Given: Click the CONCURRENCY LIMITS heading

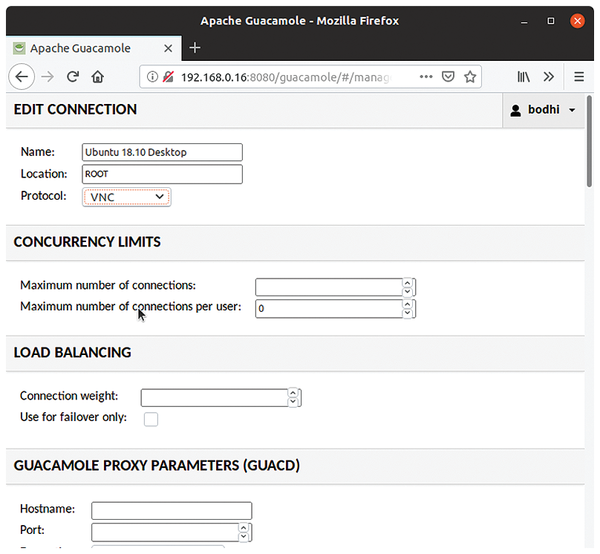Looking at the screenshot, I should point(87,242).
